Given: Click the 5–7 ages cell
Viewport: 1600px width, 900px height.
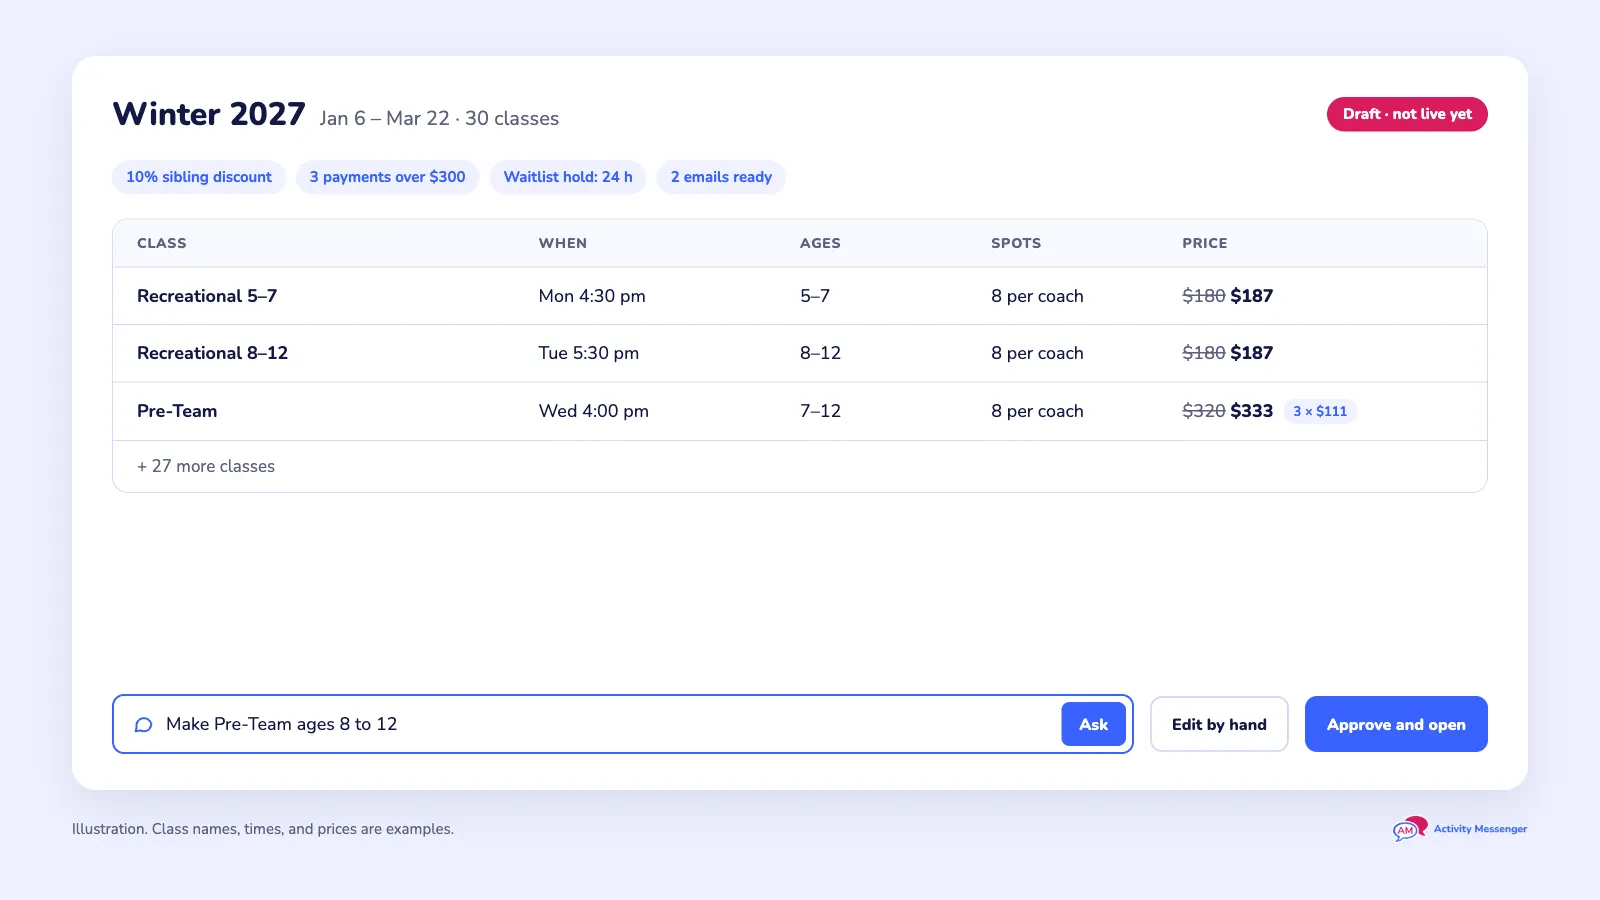Looking at the screenshot, I should 815,296.
